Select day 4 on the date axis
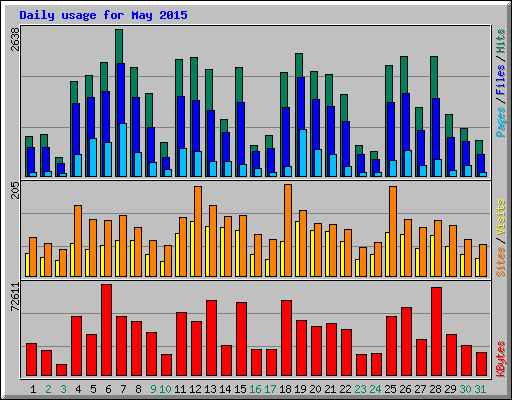The height and width of the screenshot is (400, 512). click(78, 389)
